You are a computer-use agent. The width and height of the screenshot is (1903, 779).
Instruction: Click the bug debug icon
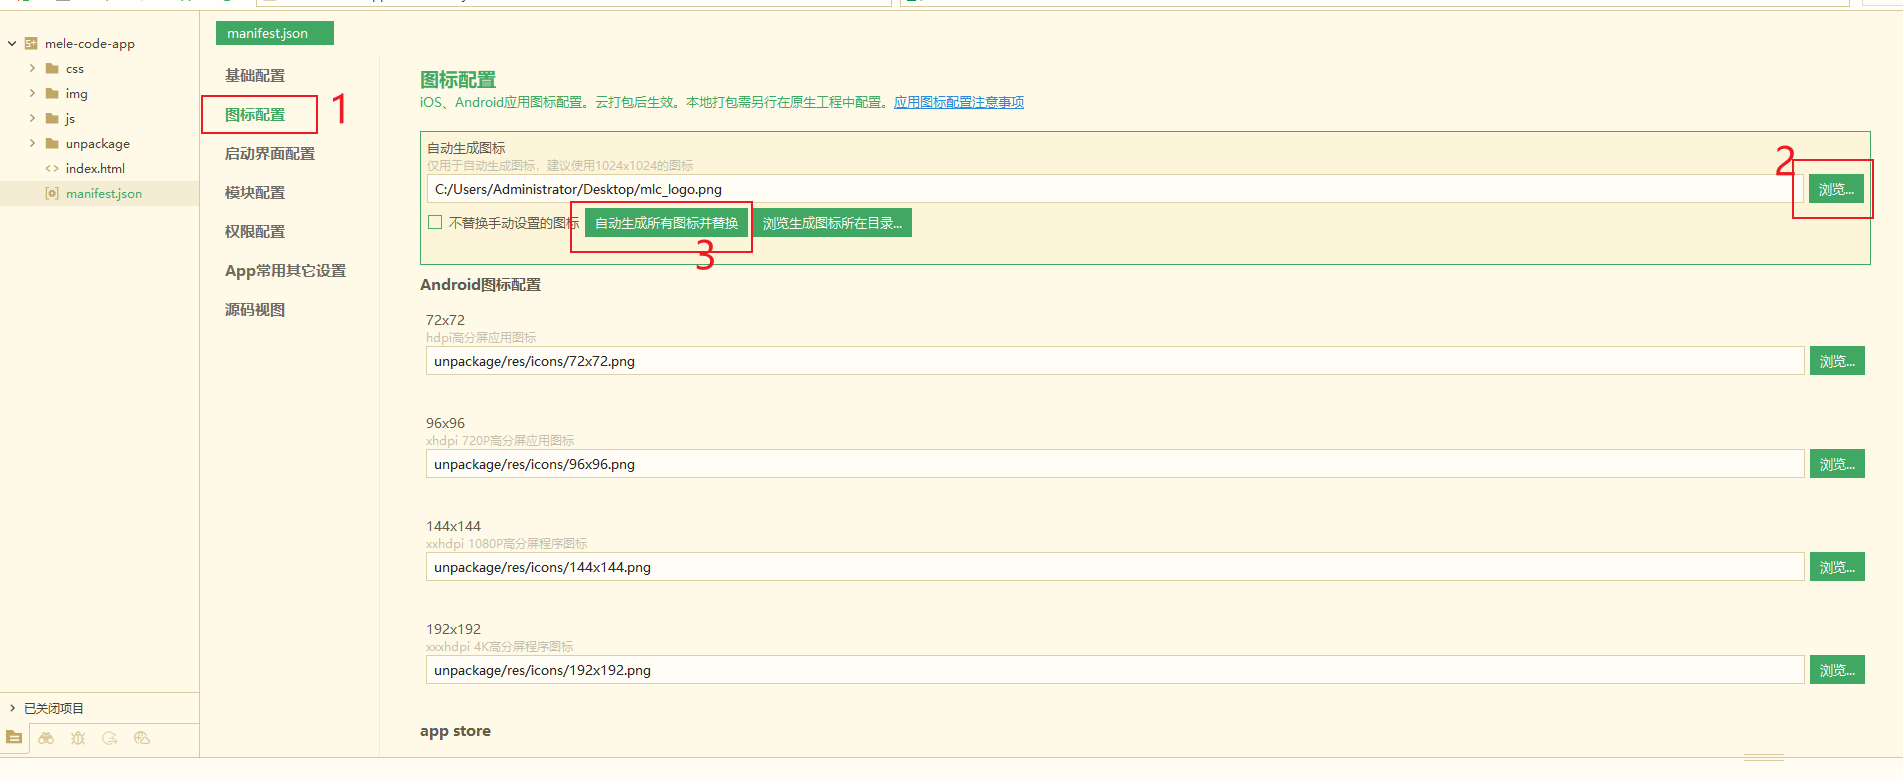point(78,738)
